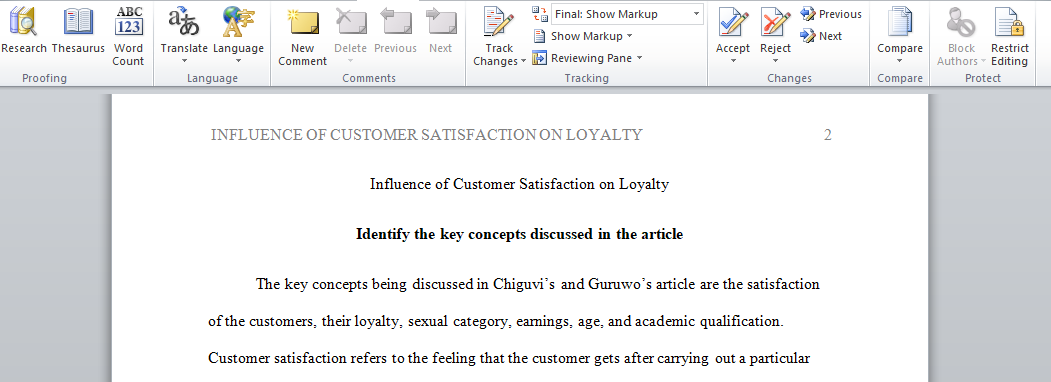Click the Translate icon
Screen dimensions: 1051x382
click(x=184, y=21)
